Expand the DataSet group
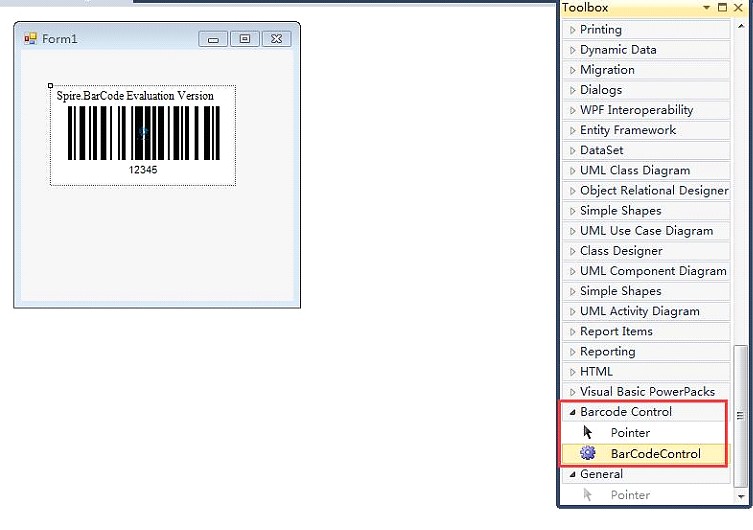 click(572, 151)
